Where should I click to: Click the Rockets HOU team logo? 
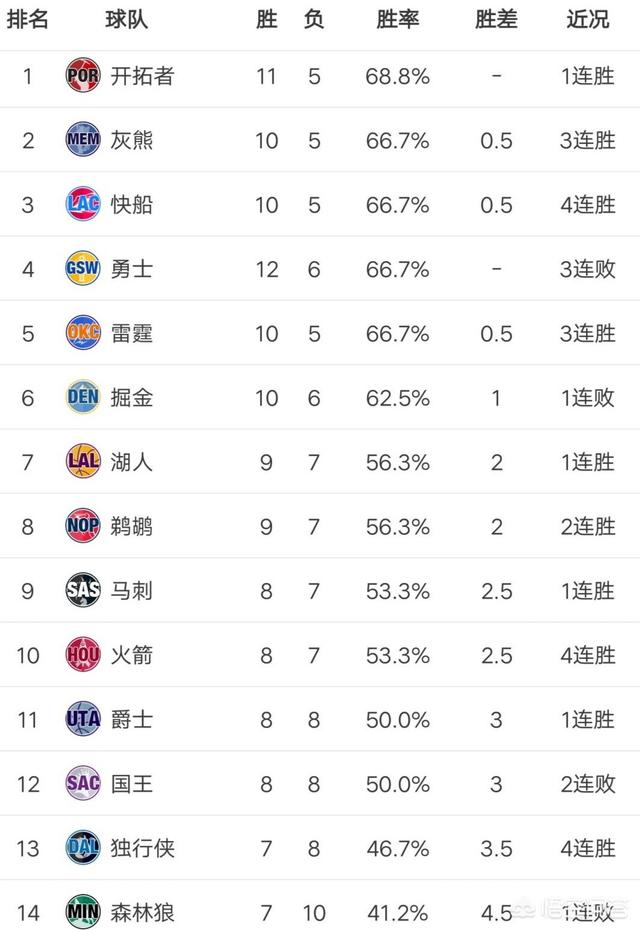pos(83,655)
